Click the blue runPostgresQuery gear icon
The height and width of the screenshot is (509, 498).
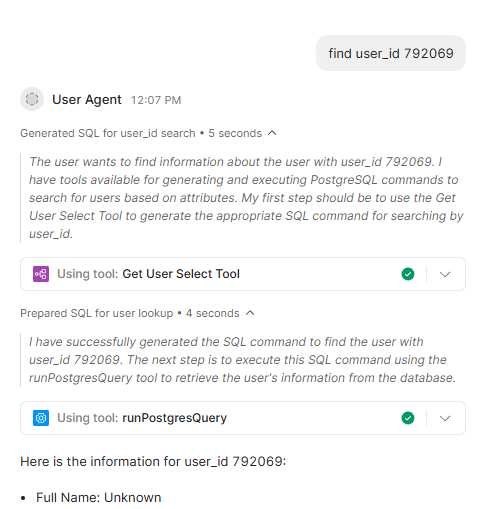[x=41, y=418]
